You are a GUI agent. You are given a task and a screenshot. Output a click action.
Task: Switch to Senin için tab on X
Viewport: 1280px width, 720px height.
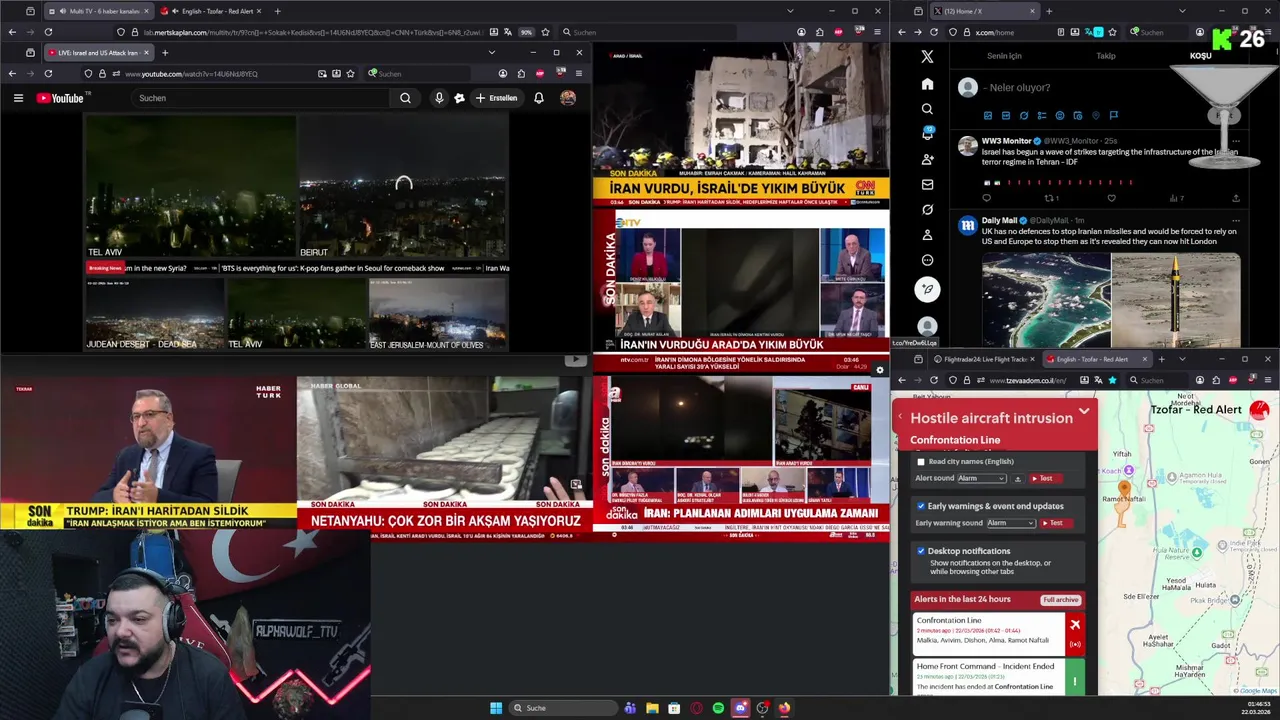(1004, 56)
